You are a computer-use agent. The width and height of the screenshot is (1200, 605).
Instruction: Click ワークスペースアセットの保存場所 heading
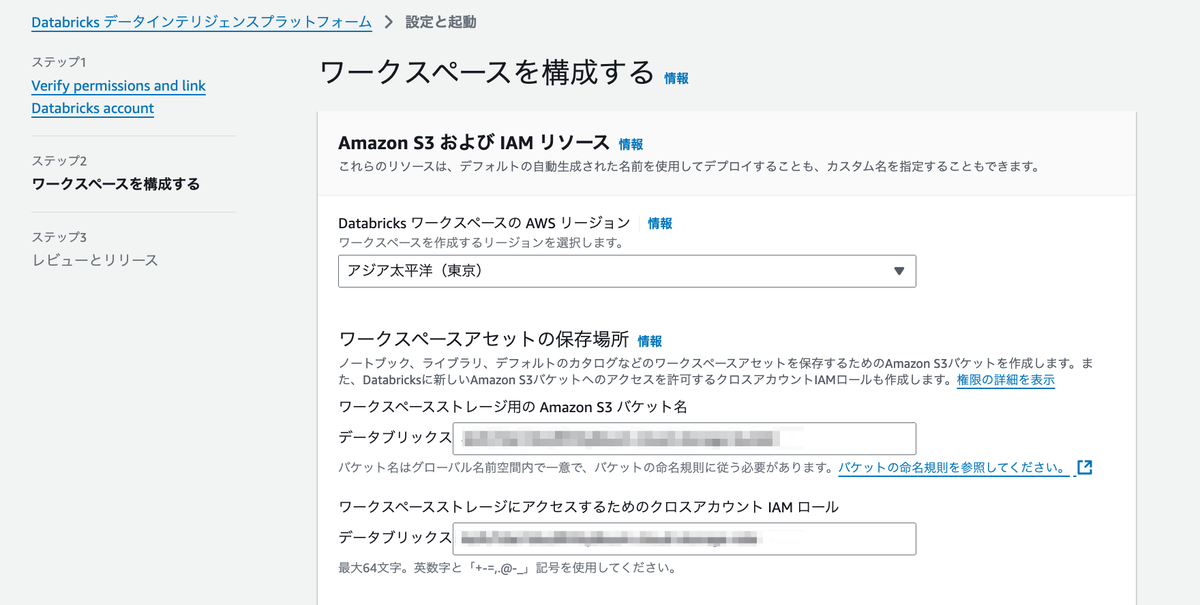(484, 339)
